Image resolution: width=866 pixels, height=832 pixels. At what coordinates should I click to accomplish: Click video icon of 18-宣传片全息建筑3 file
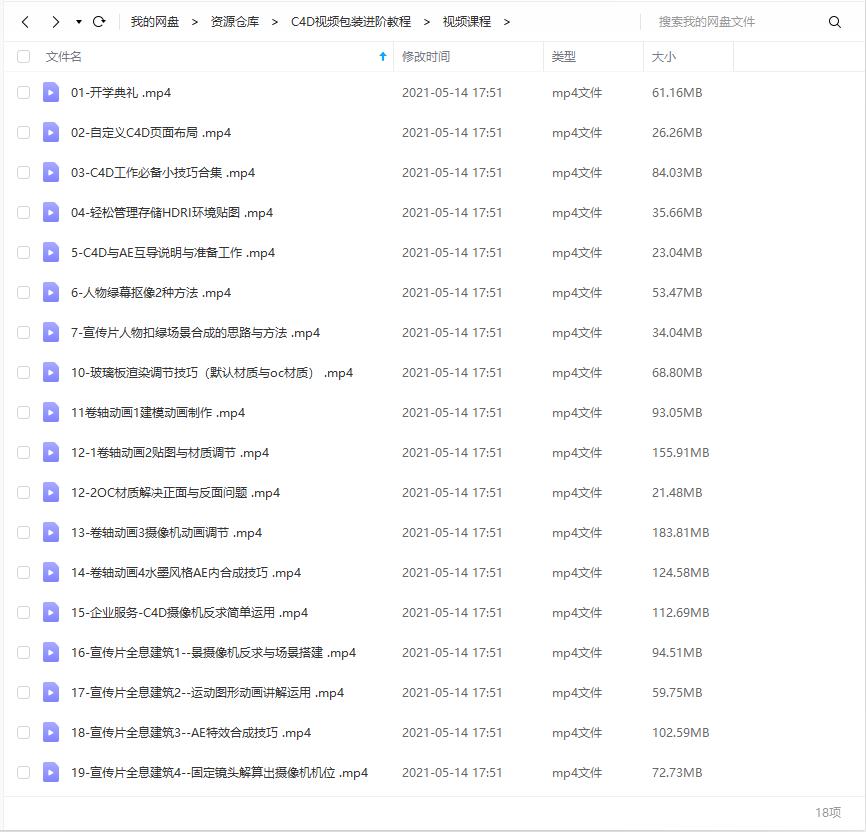click(x=51, y=733)
